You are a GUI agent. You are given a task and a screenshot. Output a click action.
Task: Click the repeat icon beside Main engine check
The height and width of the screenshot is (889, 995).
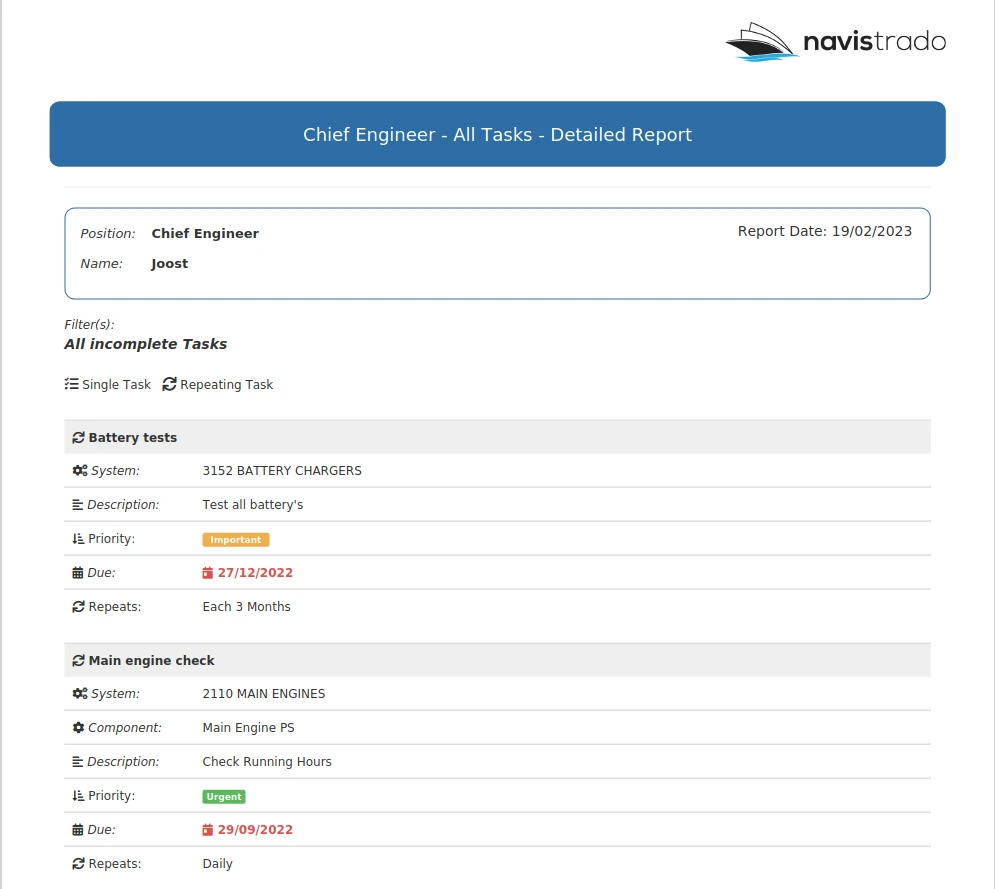tap(78, 661)
